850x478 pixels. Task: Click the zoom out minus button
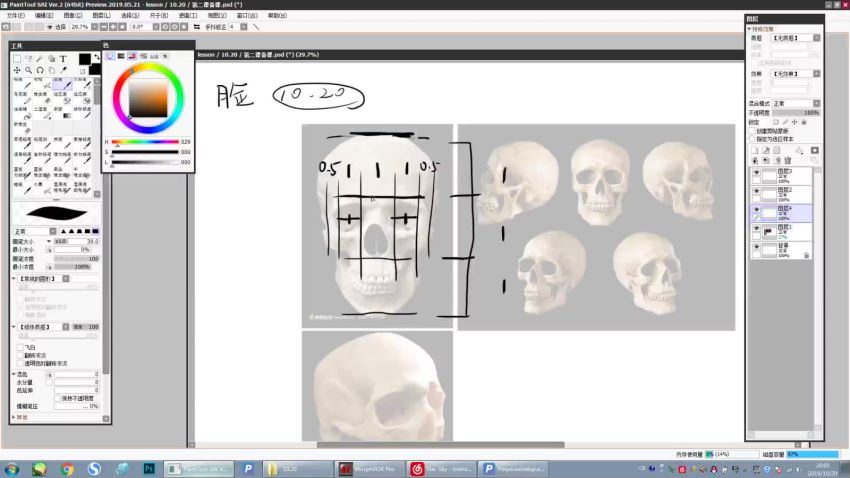pyautogui.click(x=104, y=27)
